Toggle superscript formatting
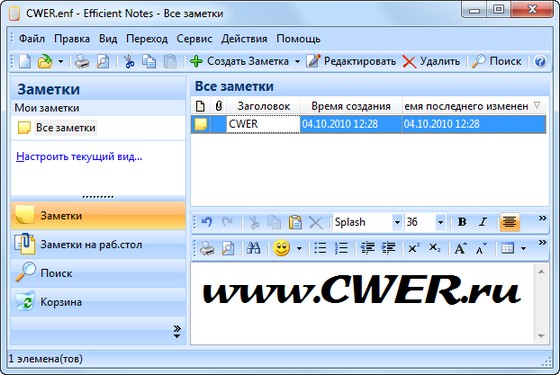This screenshot has width=560, height=375. tap(414, 248)
